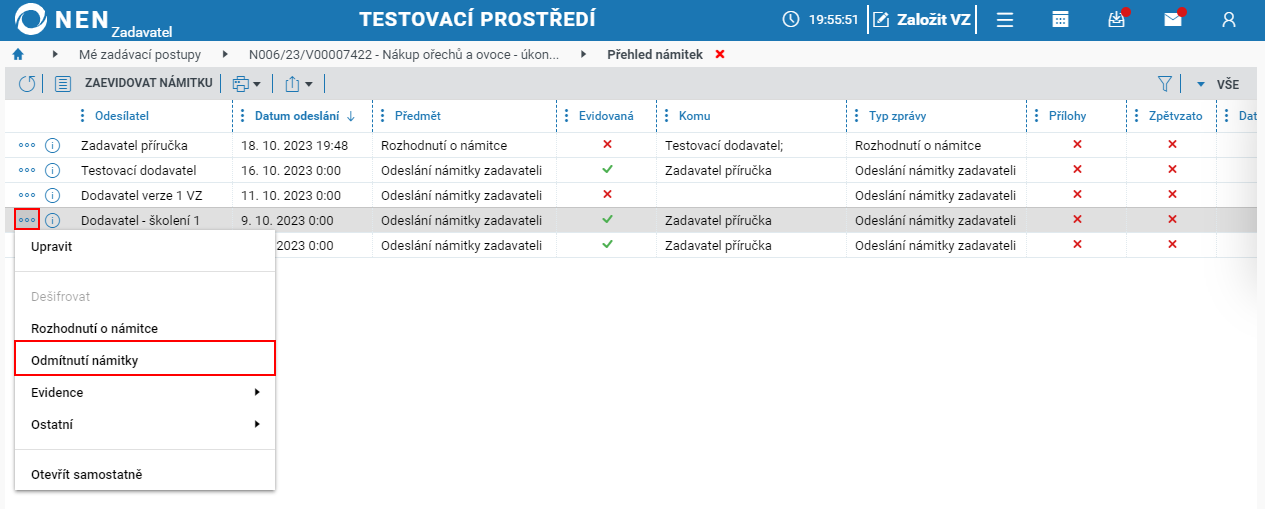The width and height of the screenshot is (1265, 509).
Task: Expand the print dropdown arrow
Action: coord(256,85)
